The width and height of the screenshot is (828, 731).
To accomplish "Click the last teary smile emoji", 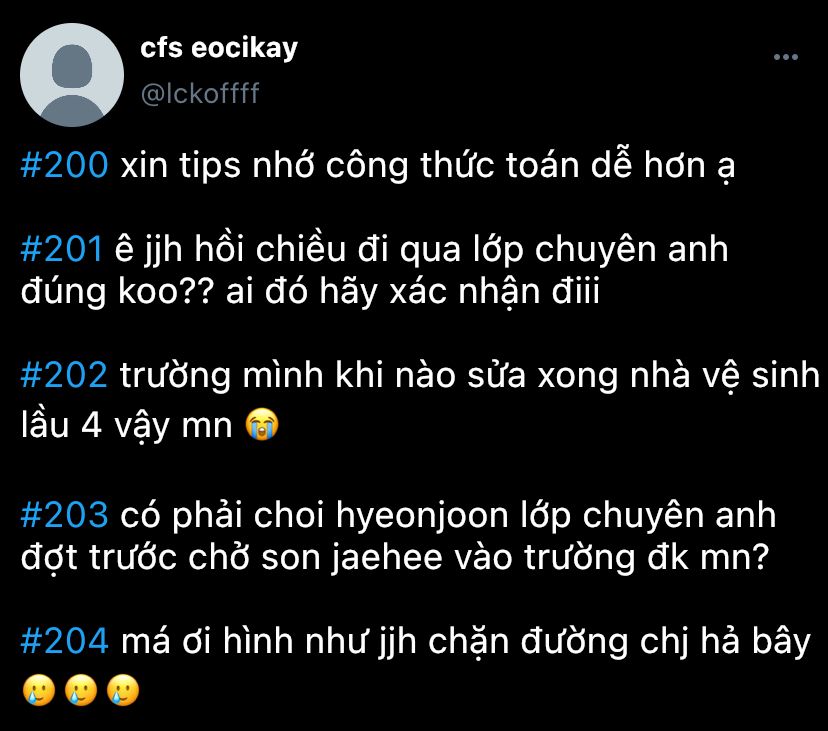I will pos(123,690).
